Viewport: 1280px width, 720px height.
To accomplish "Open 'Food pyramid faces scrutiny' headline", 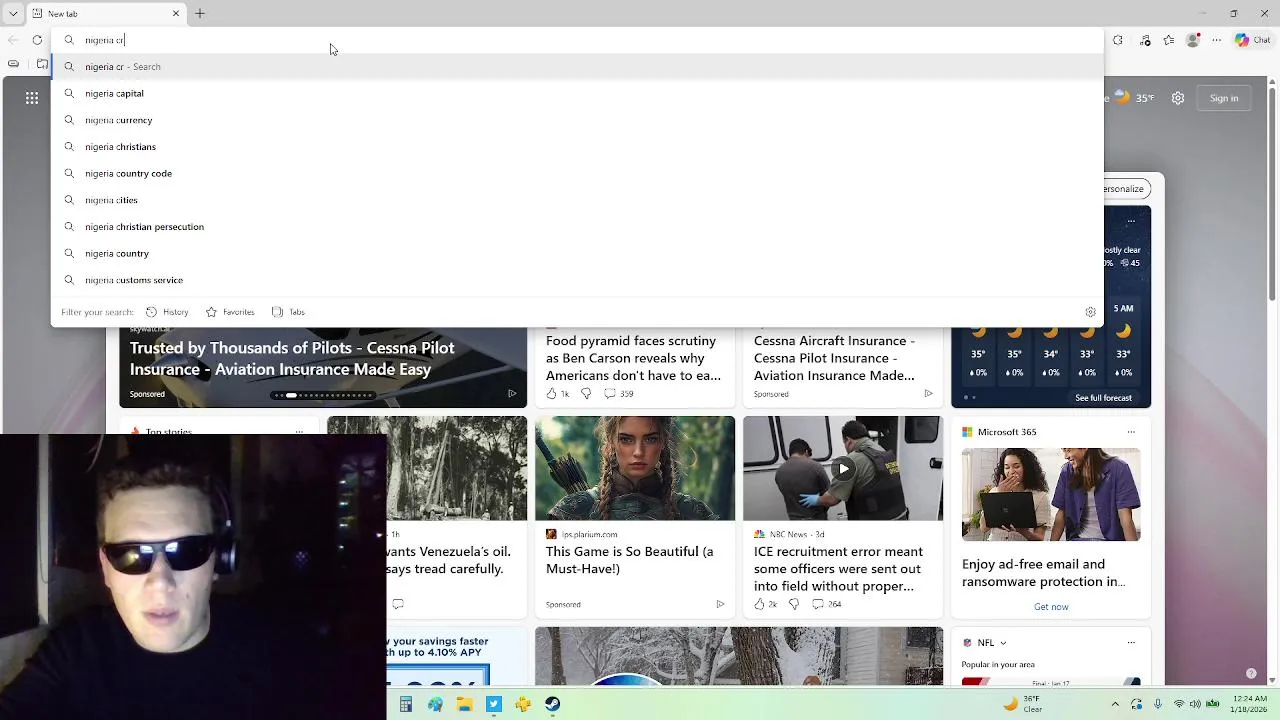I will (633, 358).
